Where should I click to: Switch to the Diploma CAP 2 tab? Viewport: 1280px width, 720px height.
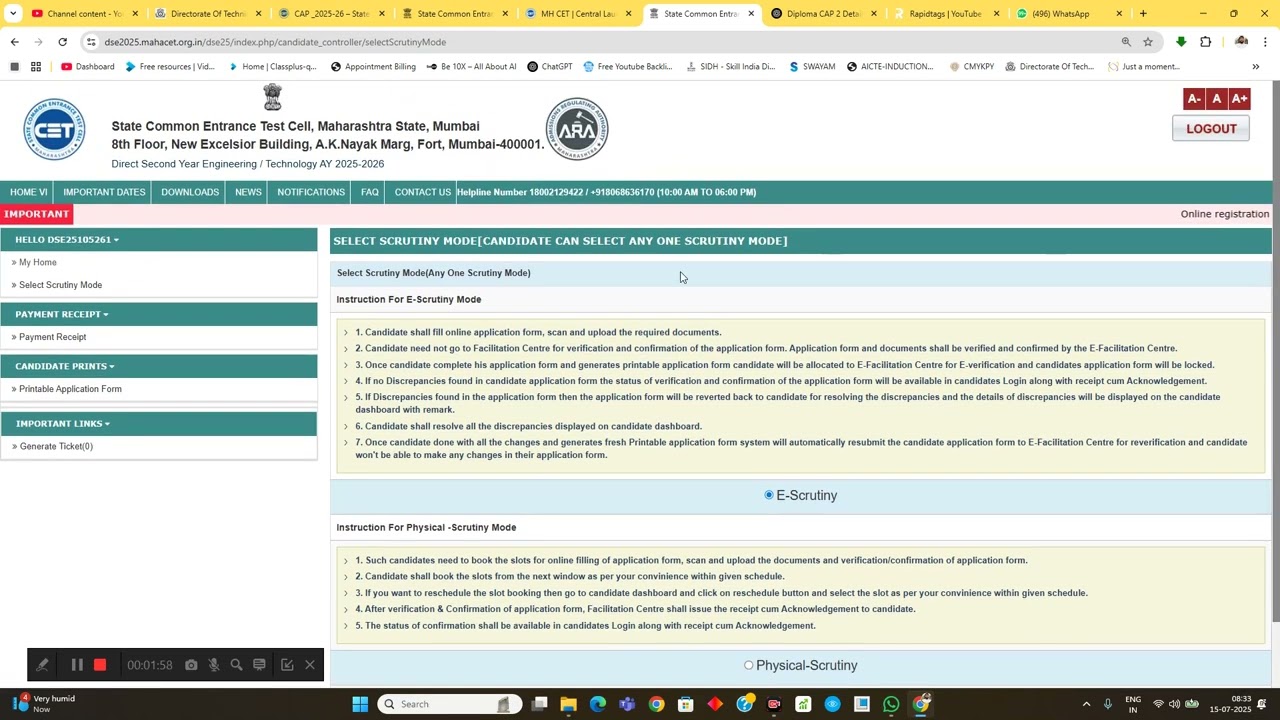[x=823, y=14]
